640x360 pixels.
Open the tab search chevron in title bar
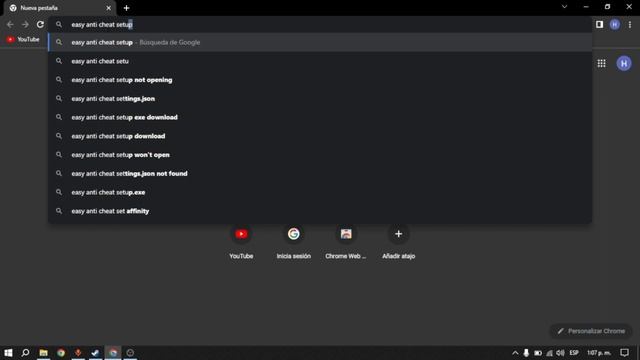(564, 7)
